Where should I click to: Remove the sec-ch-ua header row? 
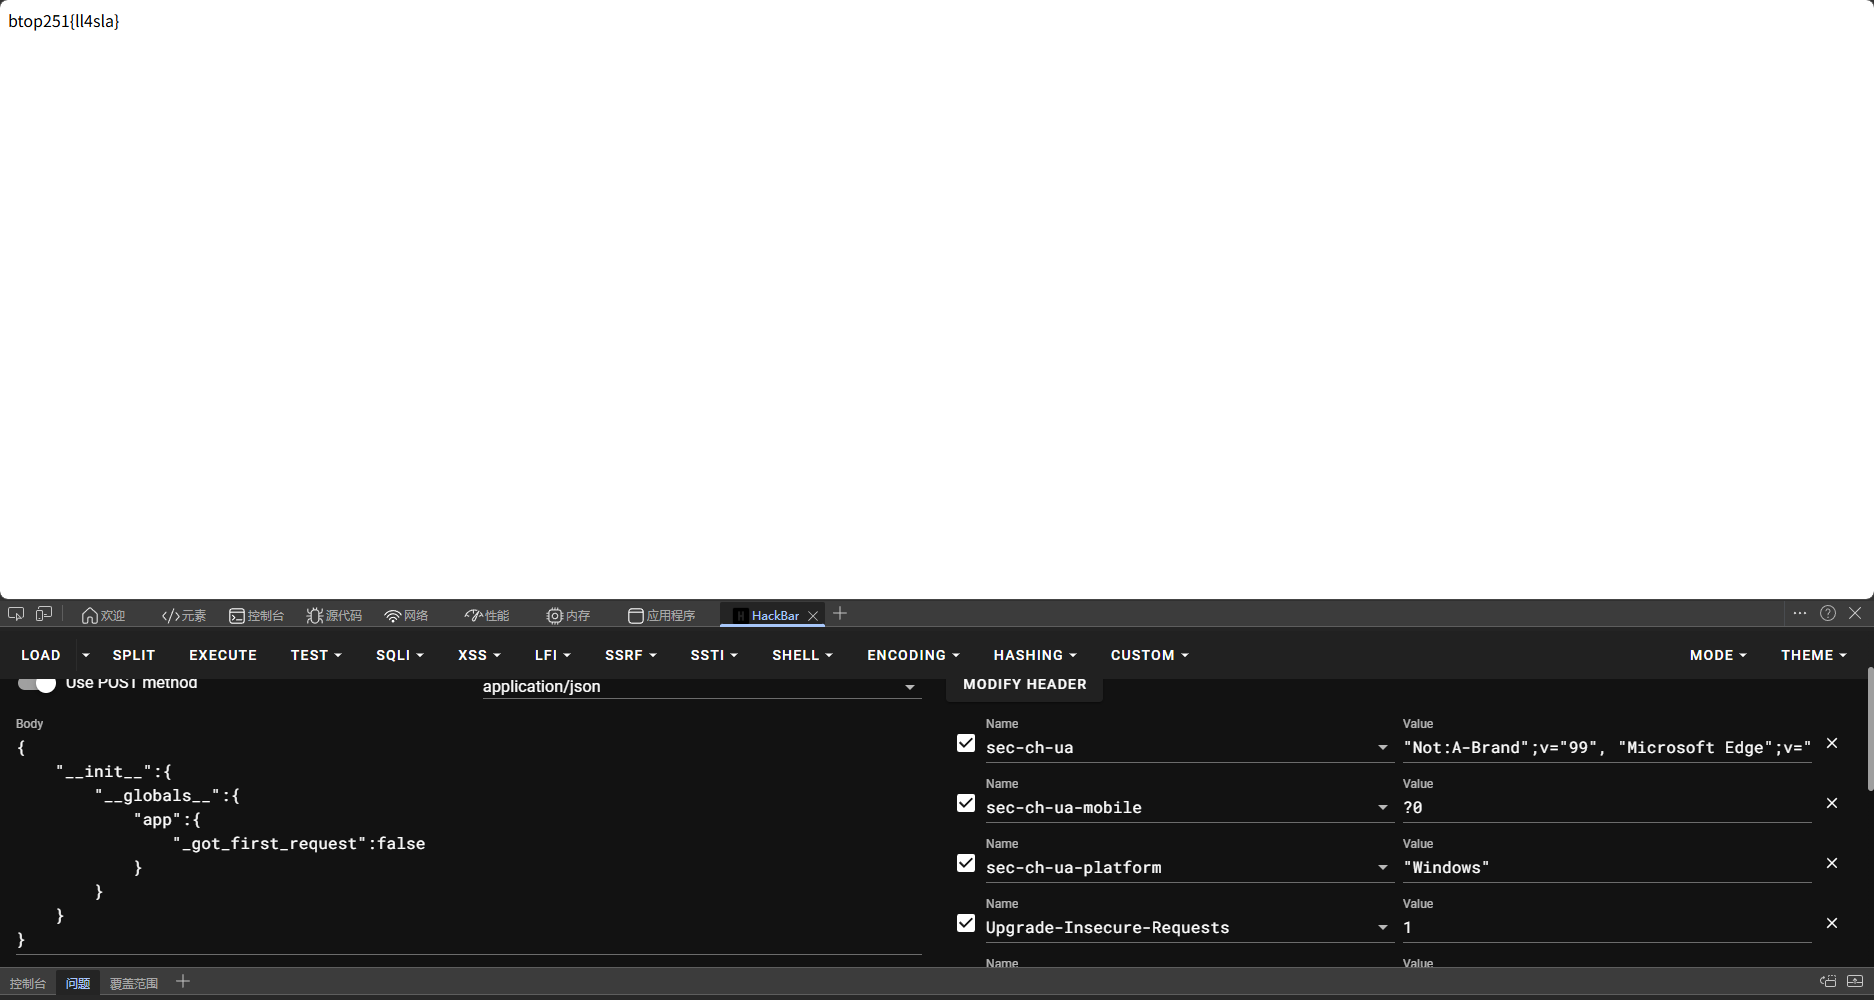pos(1832,743)
